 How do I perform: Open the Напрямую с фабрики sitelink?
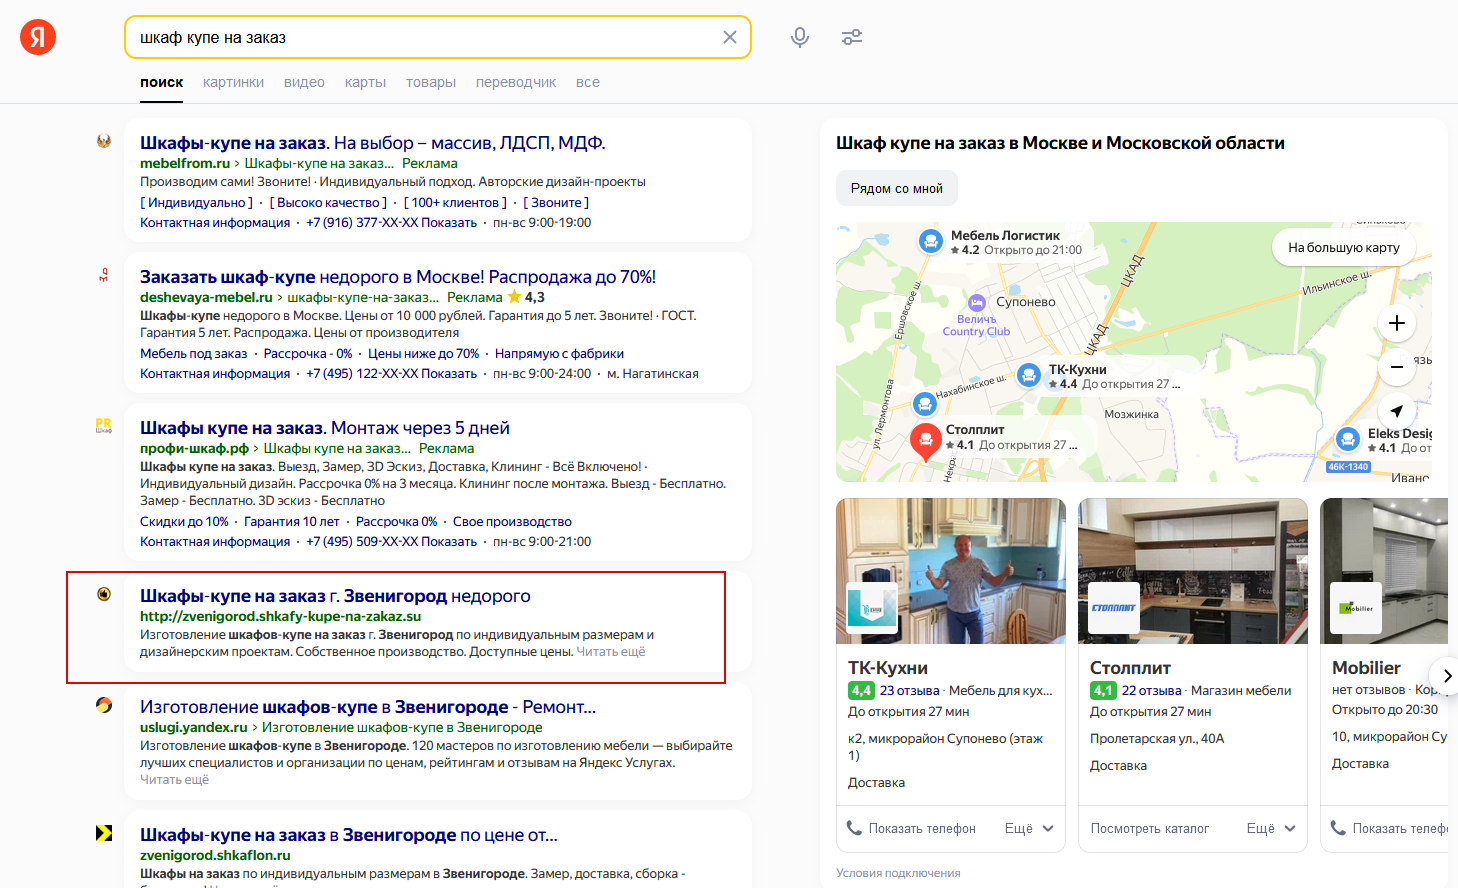coord(559,353)
